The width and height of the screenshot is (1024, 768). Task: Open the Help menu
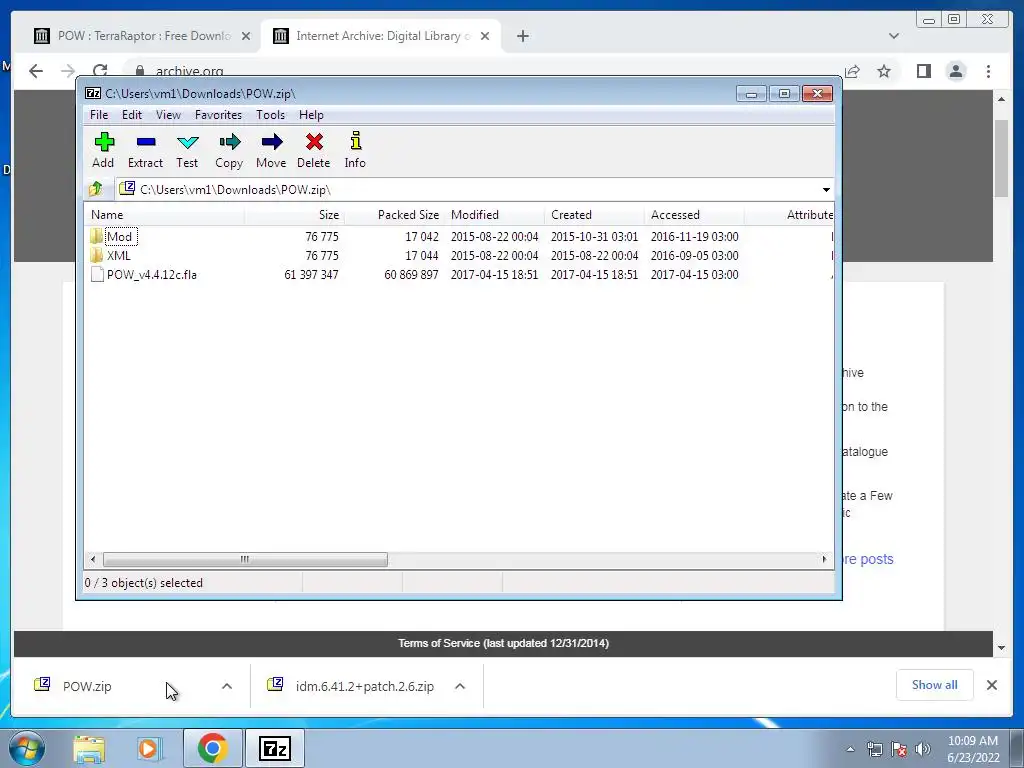coord(312,115)
